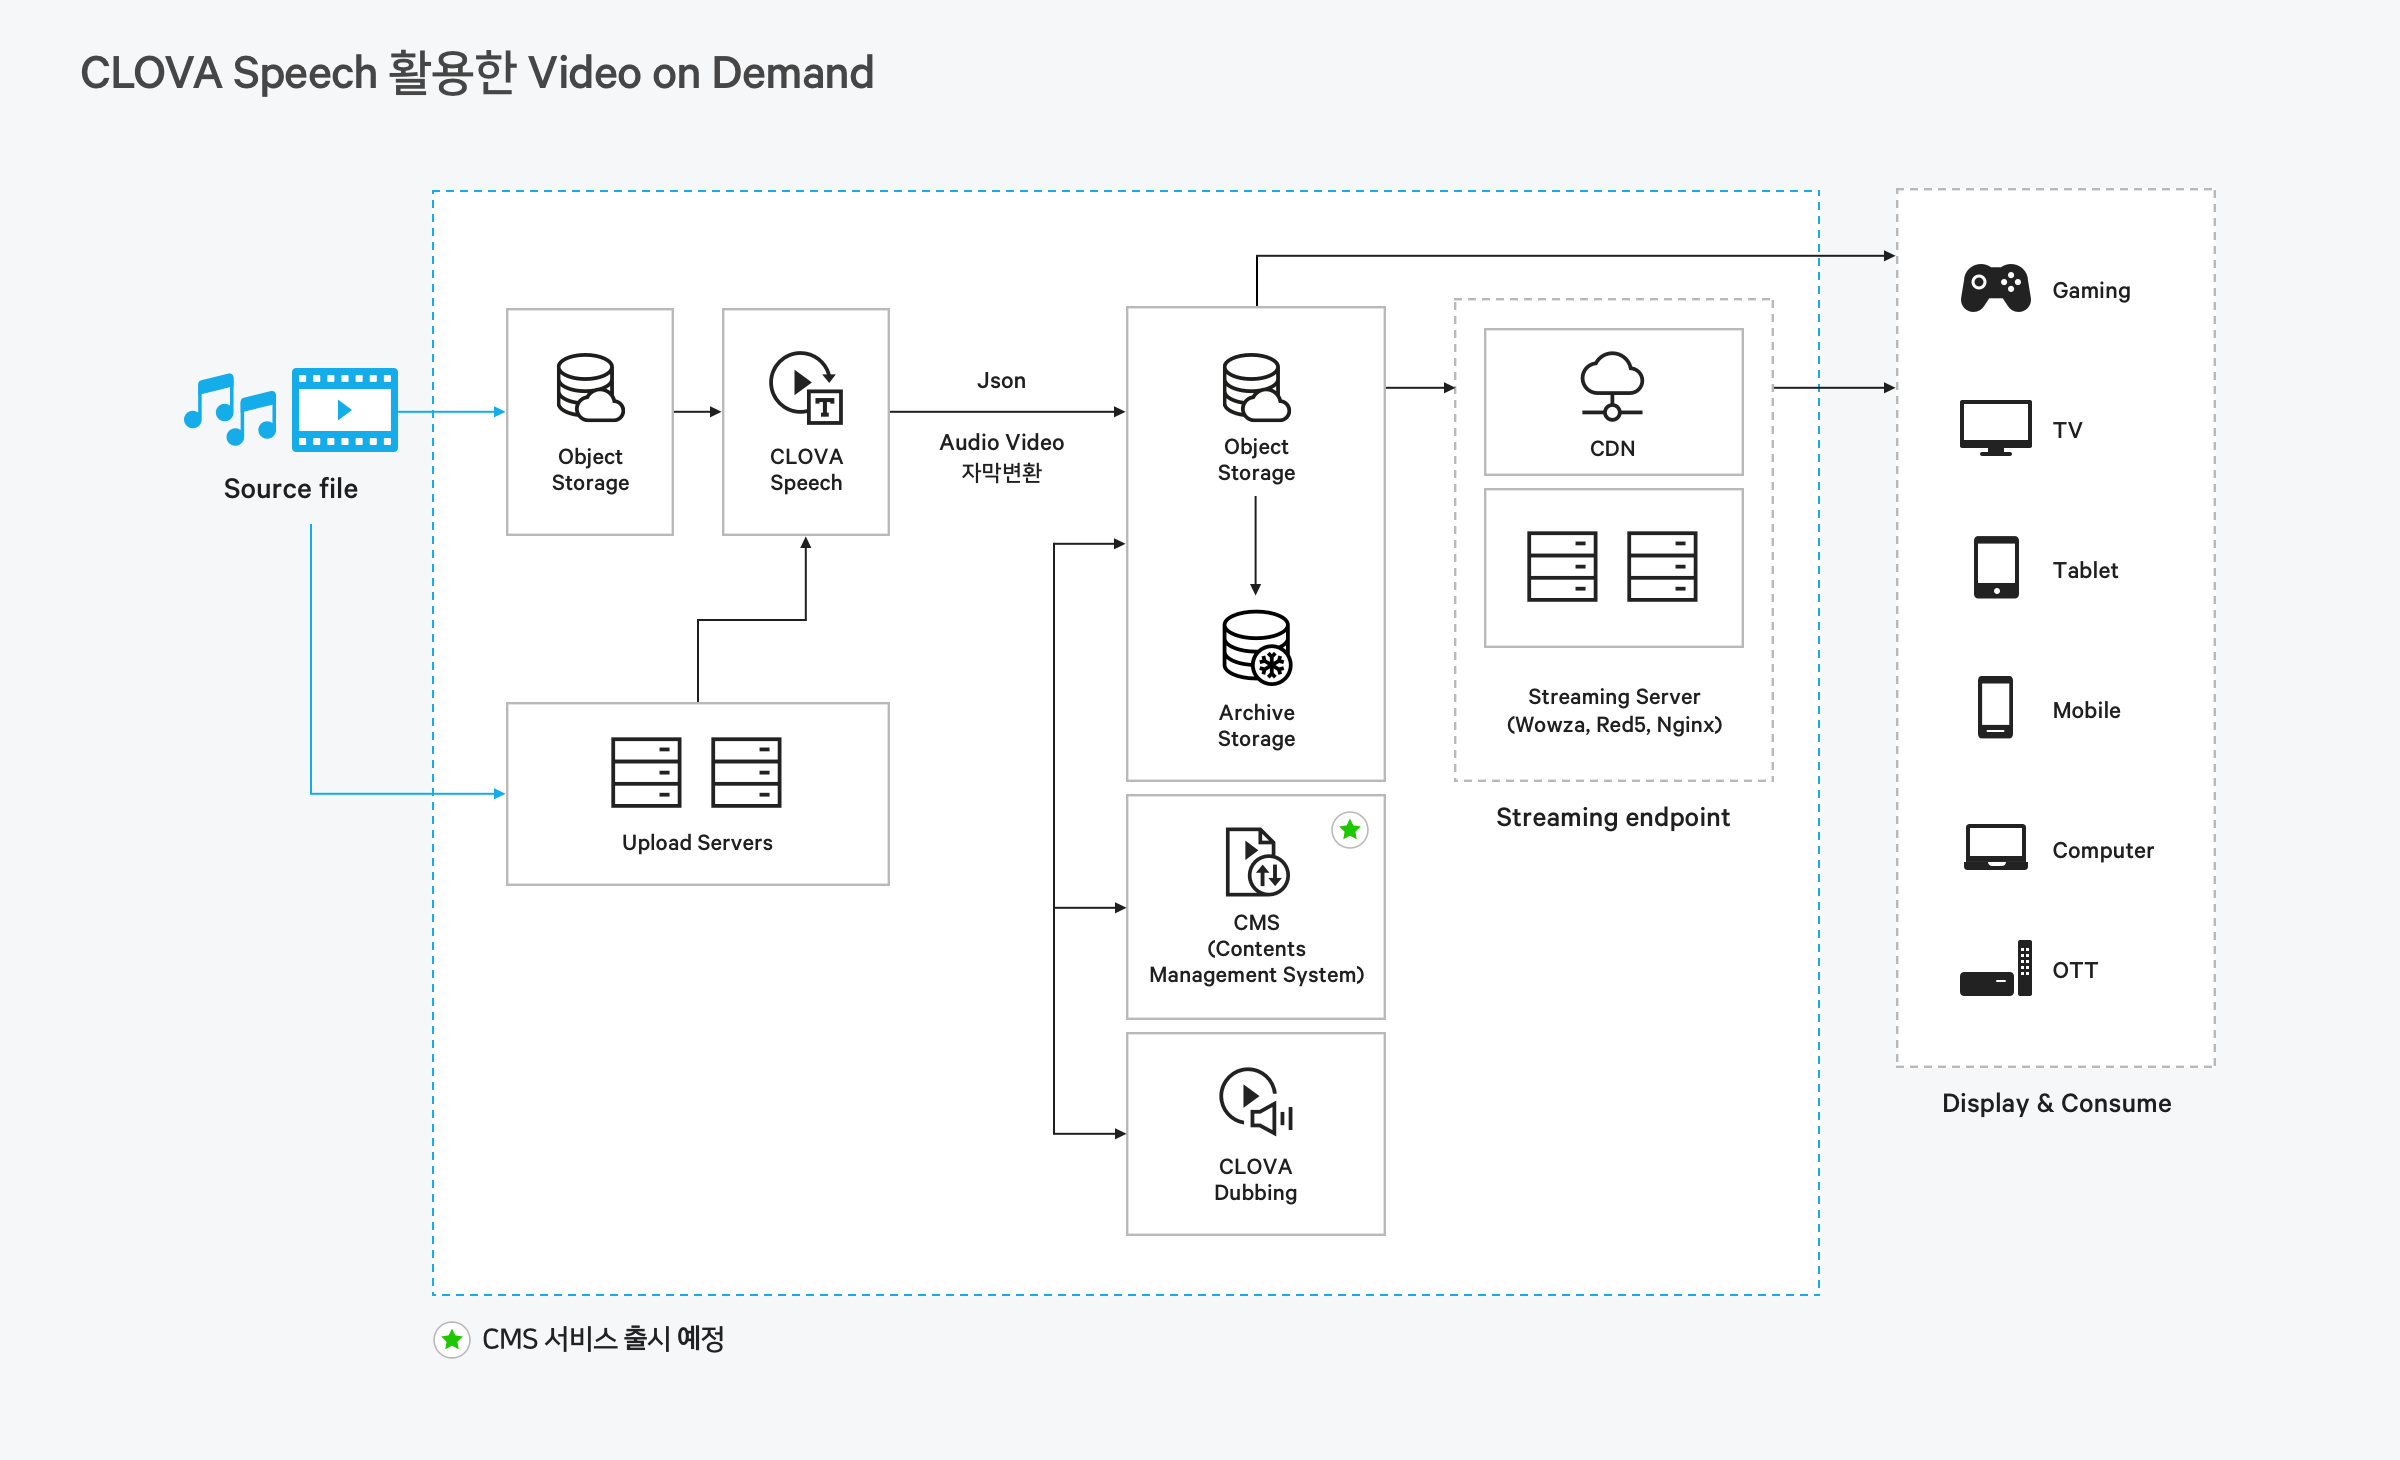Click 'CMS (Contents Management System)' label

pos(1256,949)
